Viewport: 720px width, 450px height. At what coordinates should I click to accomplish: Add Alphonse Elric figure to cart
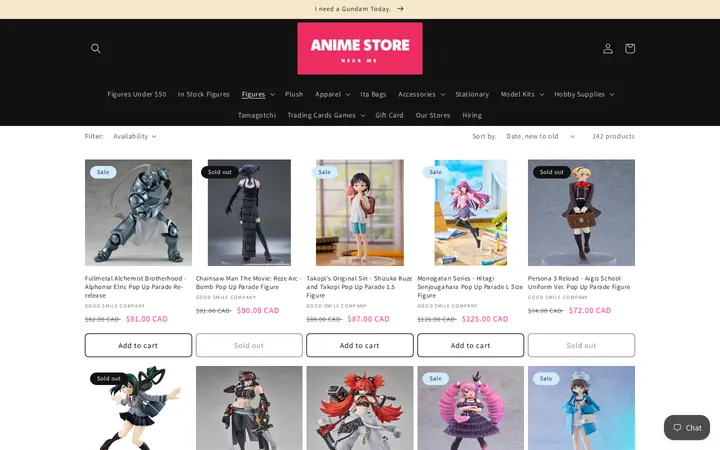[x=138, y=345]
